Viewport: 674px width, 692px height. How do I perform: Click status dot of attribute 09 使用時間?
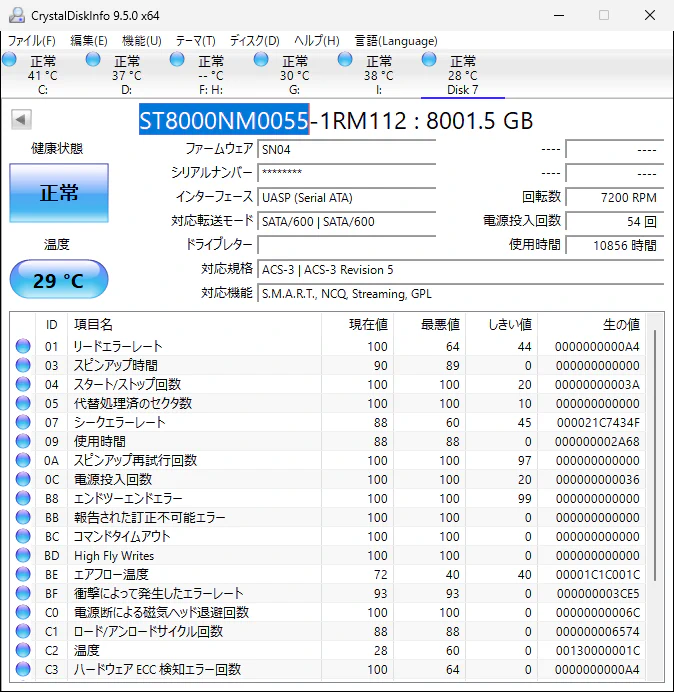[23, 441]
